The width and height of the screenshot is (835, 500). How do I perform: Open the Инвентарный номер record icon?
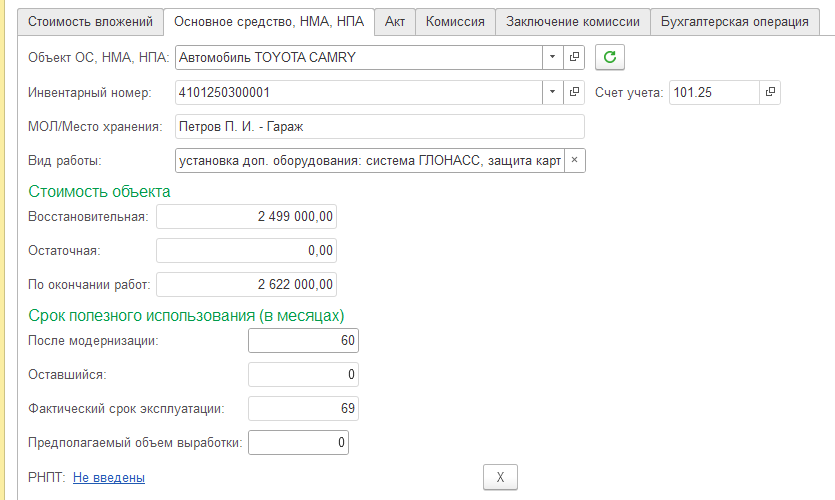[574, 93]
